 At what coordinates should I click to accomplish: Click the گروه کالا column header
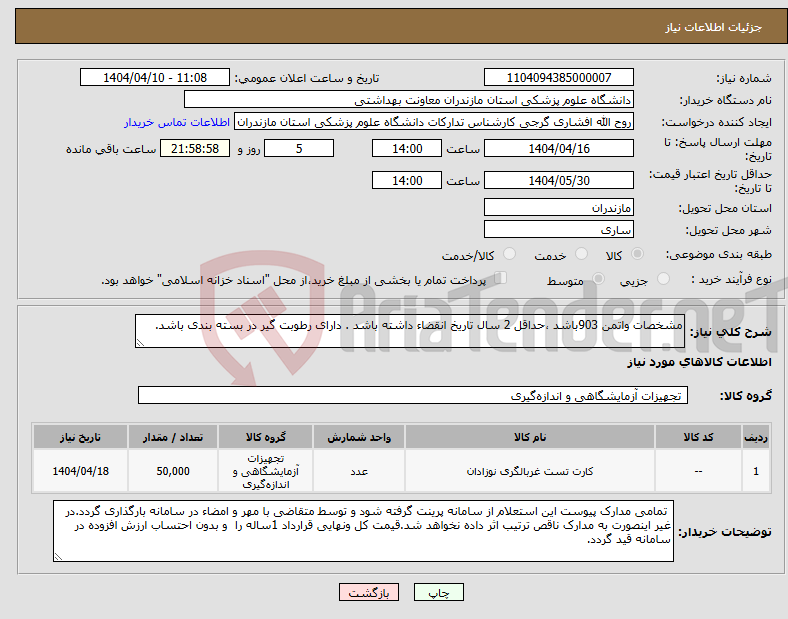click(x=265, y=437)
